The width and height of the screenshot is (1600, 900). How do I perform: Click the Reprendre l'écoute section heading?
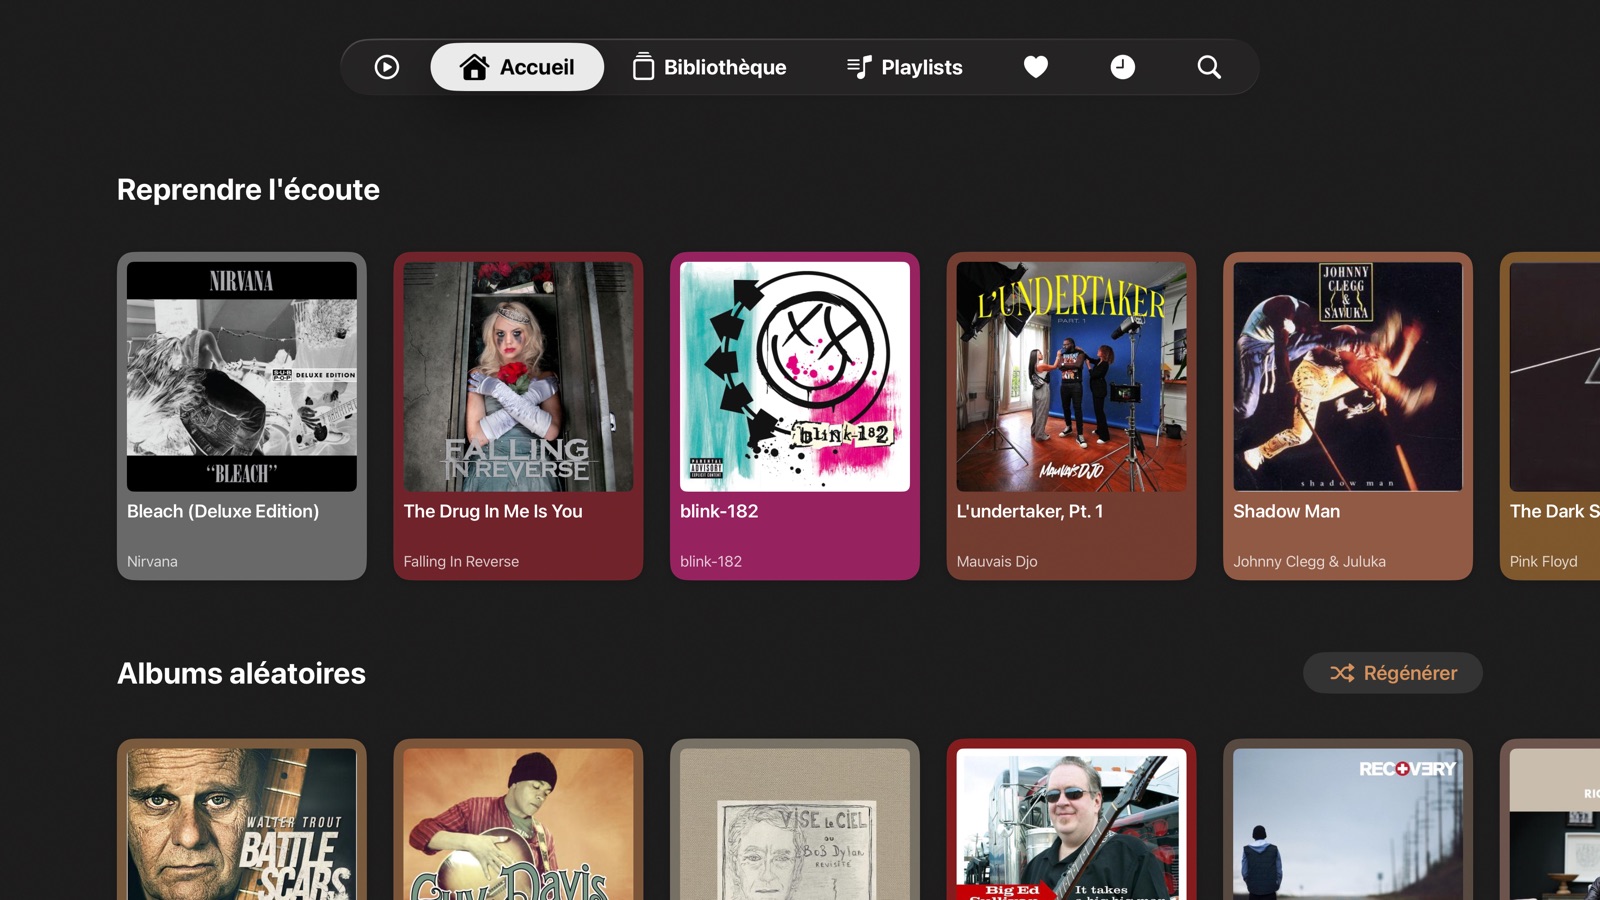click(248, 190)
